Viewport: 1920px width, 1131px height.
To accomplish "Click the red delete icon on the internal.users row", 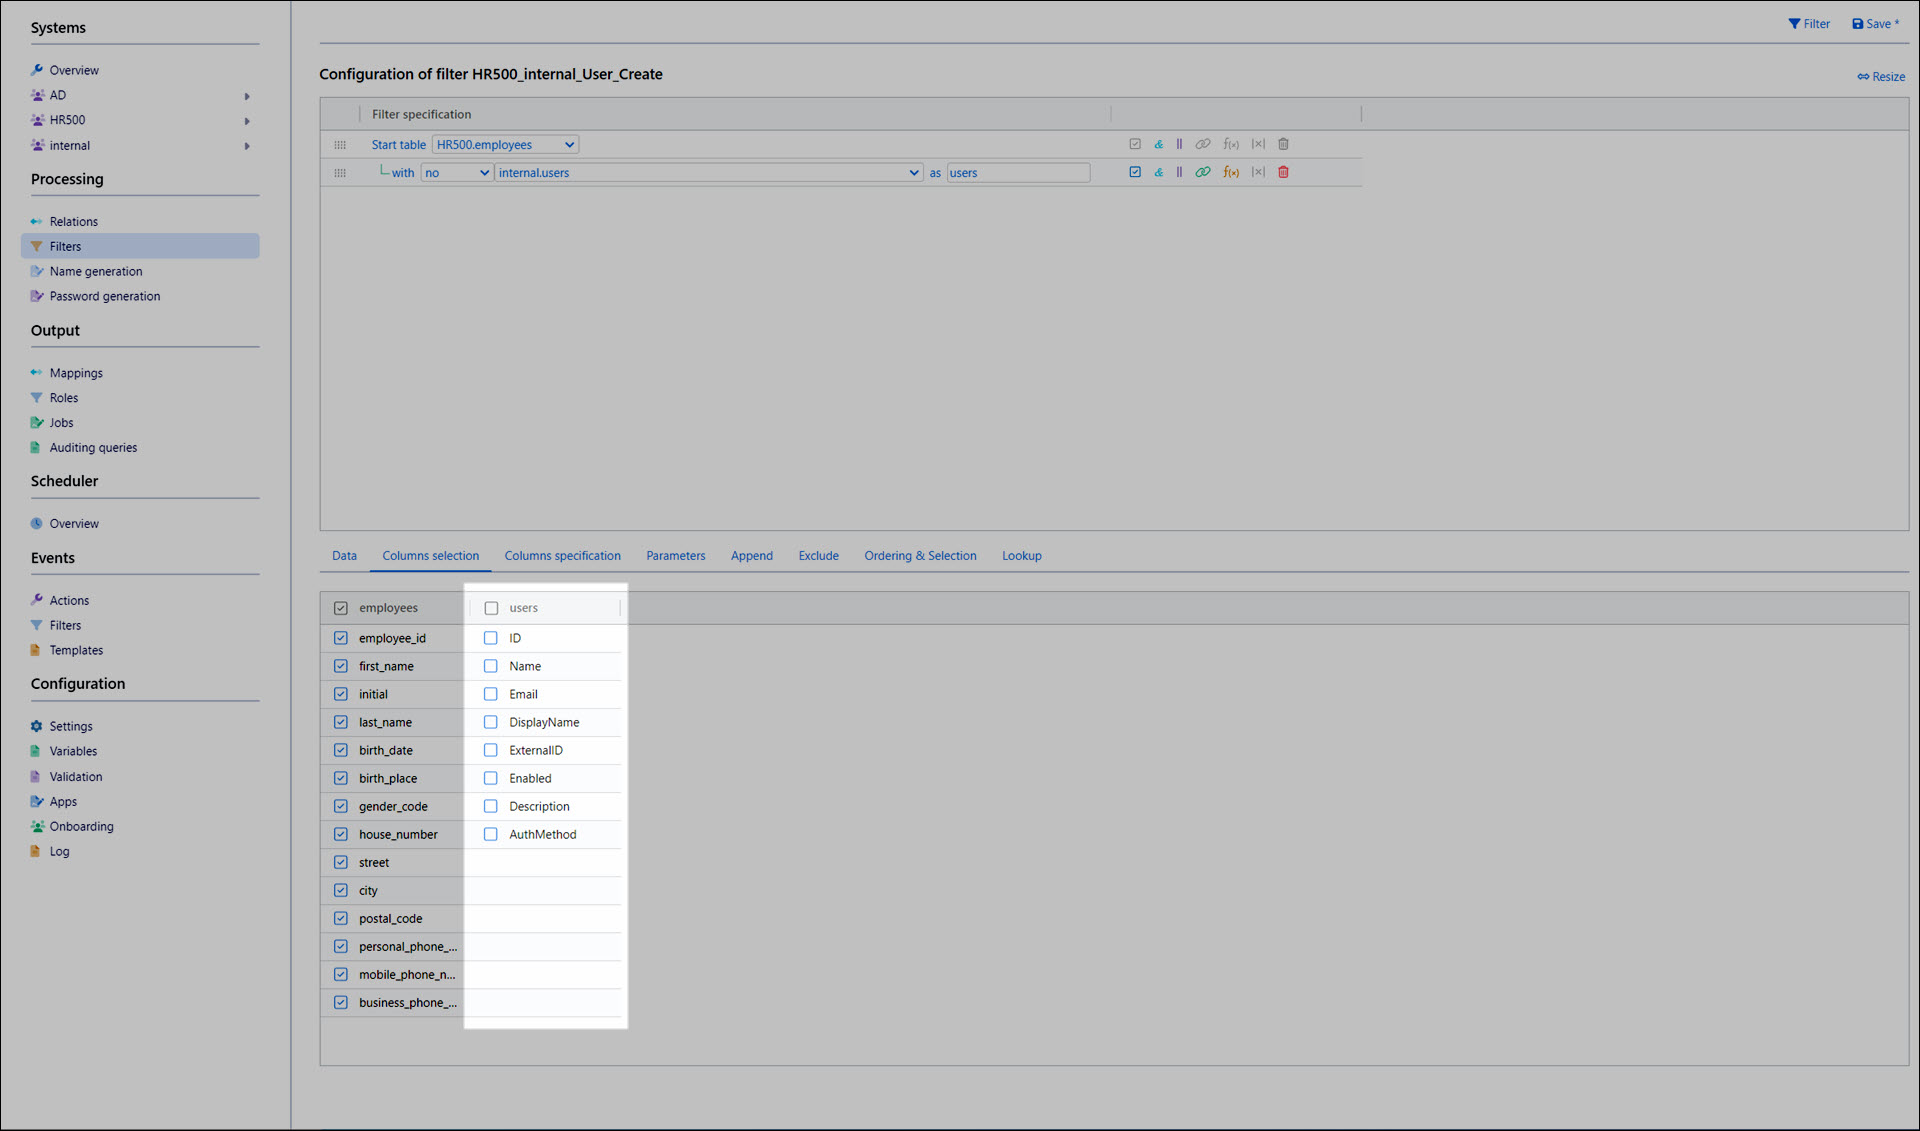I will point(1283,172).
